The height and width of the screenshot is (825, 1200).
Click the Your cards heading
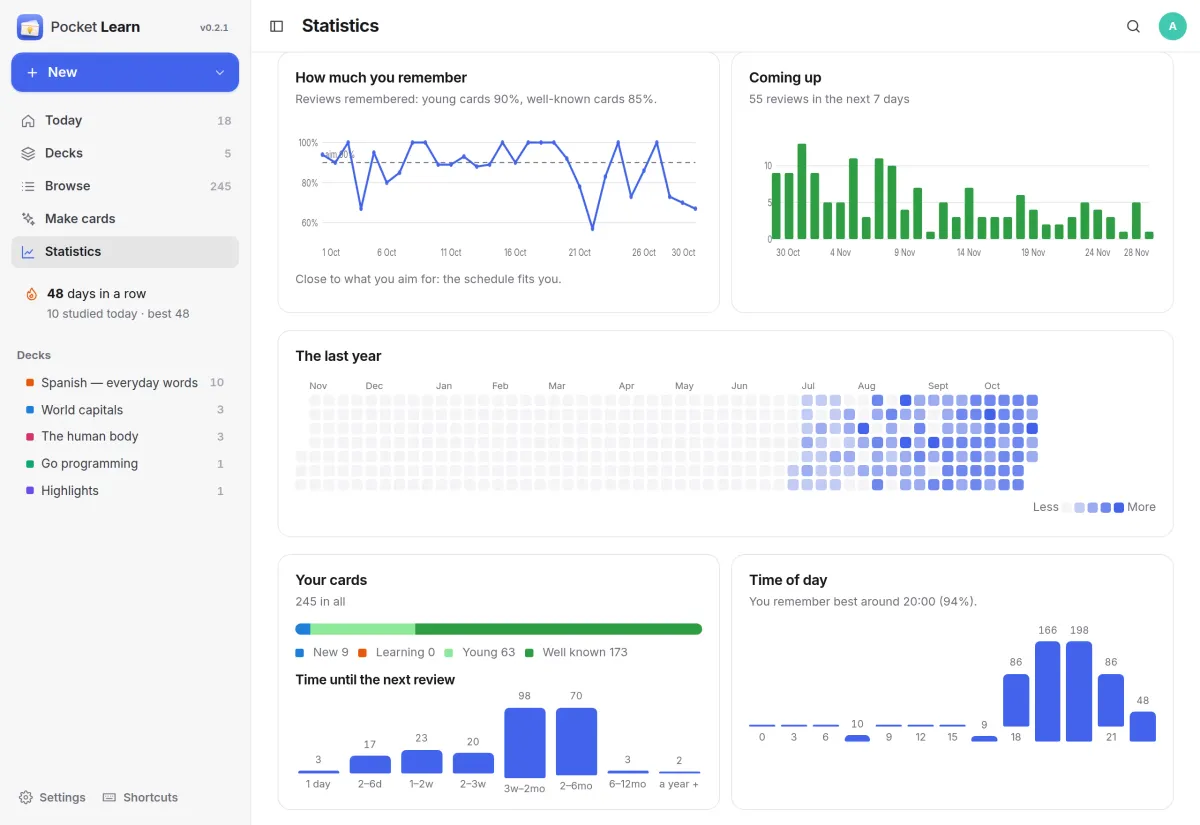coord(331,580)
